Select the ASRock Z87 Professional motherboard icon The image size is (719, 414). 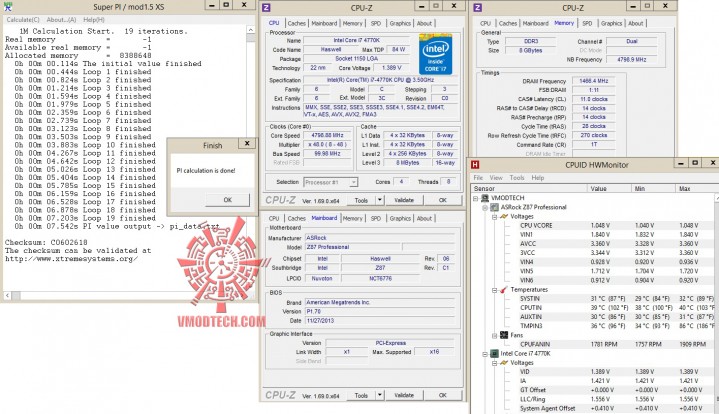[495, 207]
